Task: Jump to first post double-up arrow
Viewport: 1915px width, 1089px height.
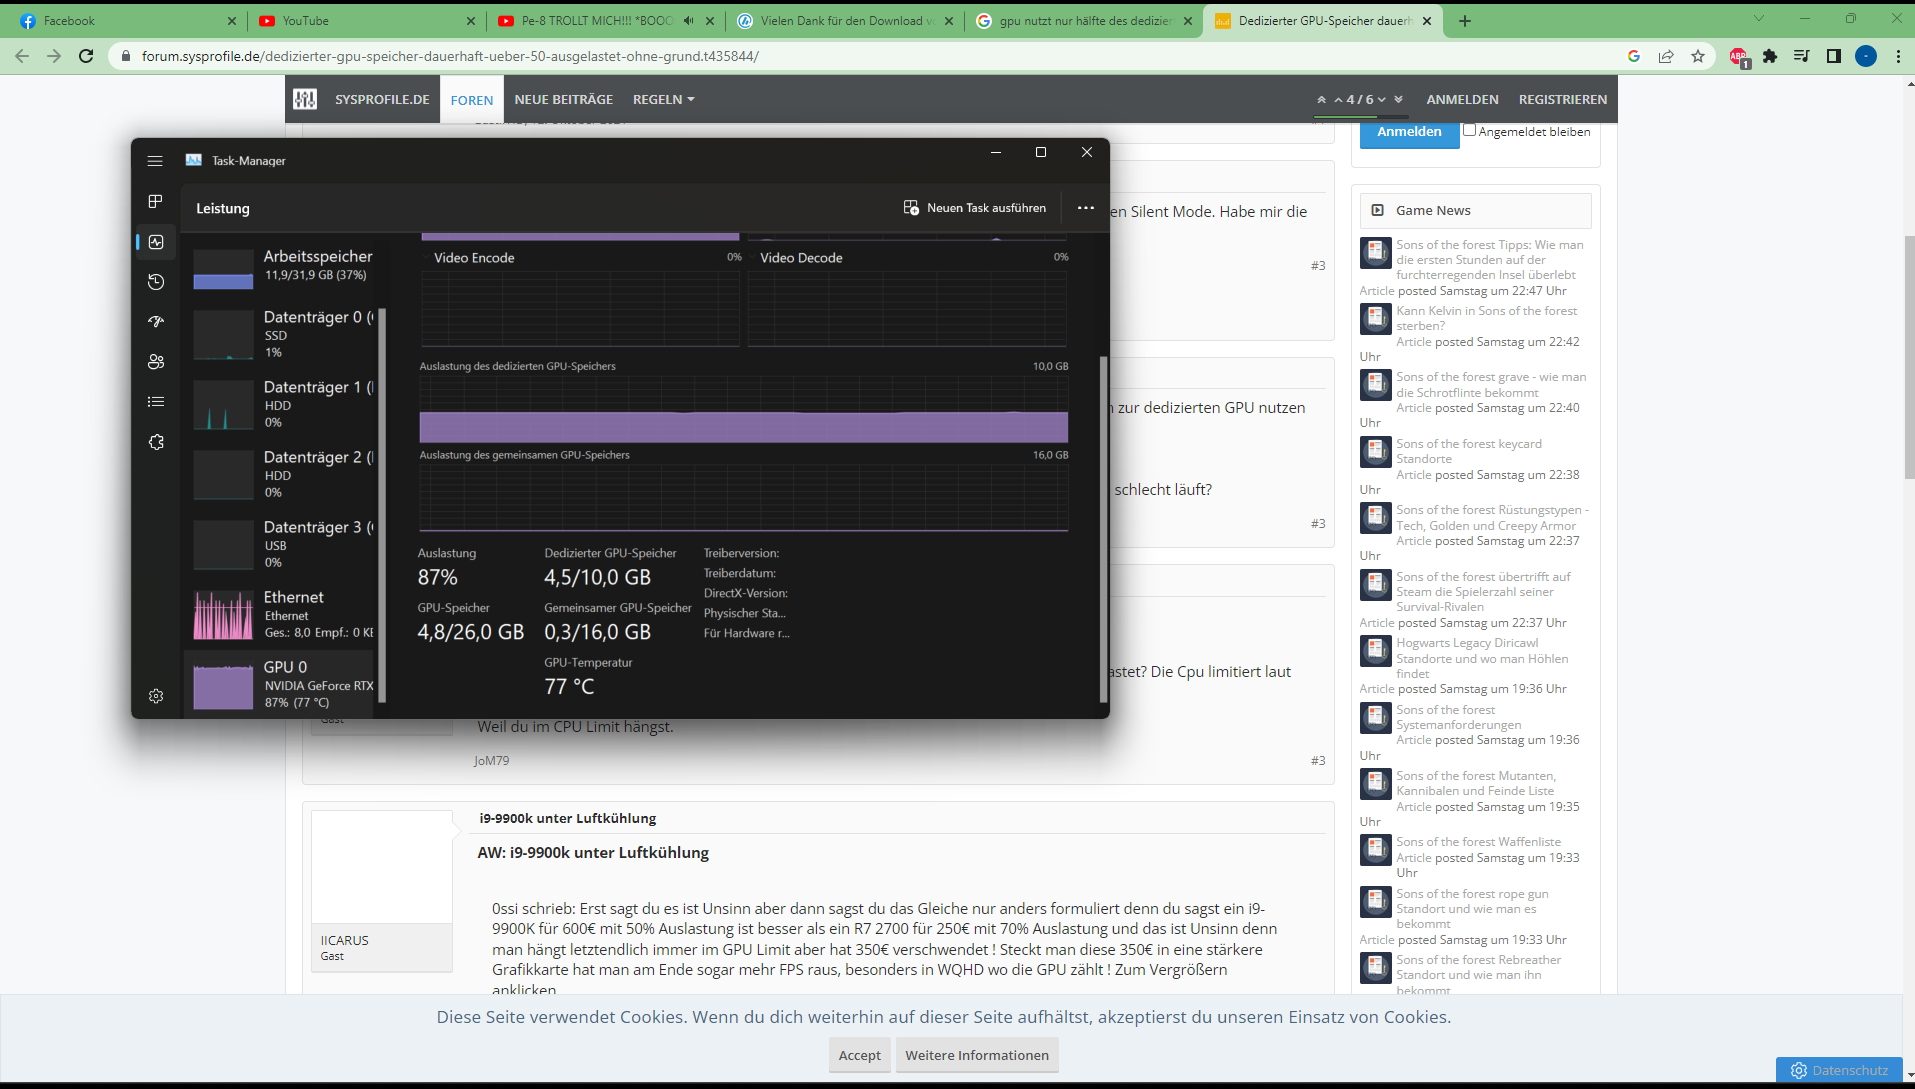Action: (1322, 99)
